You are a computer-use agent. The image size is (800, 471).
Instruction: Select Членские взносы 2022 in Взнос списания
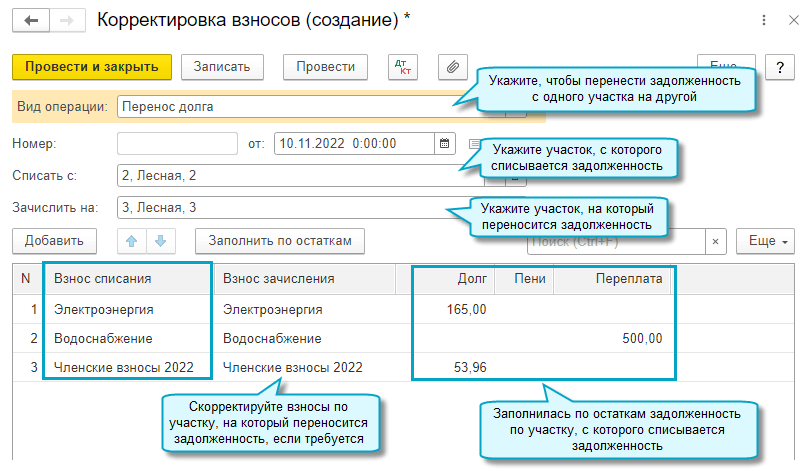click(x=124, y=367)
